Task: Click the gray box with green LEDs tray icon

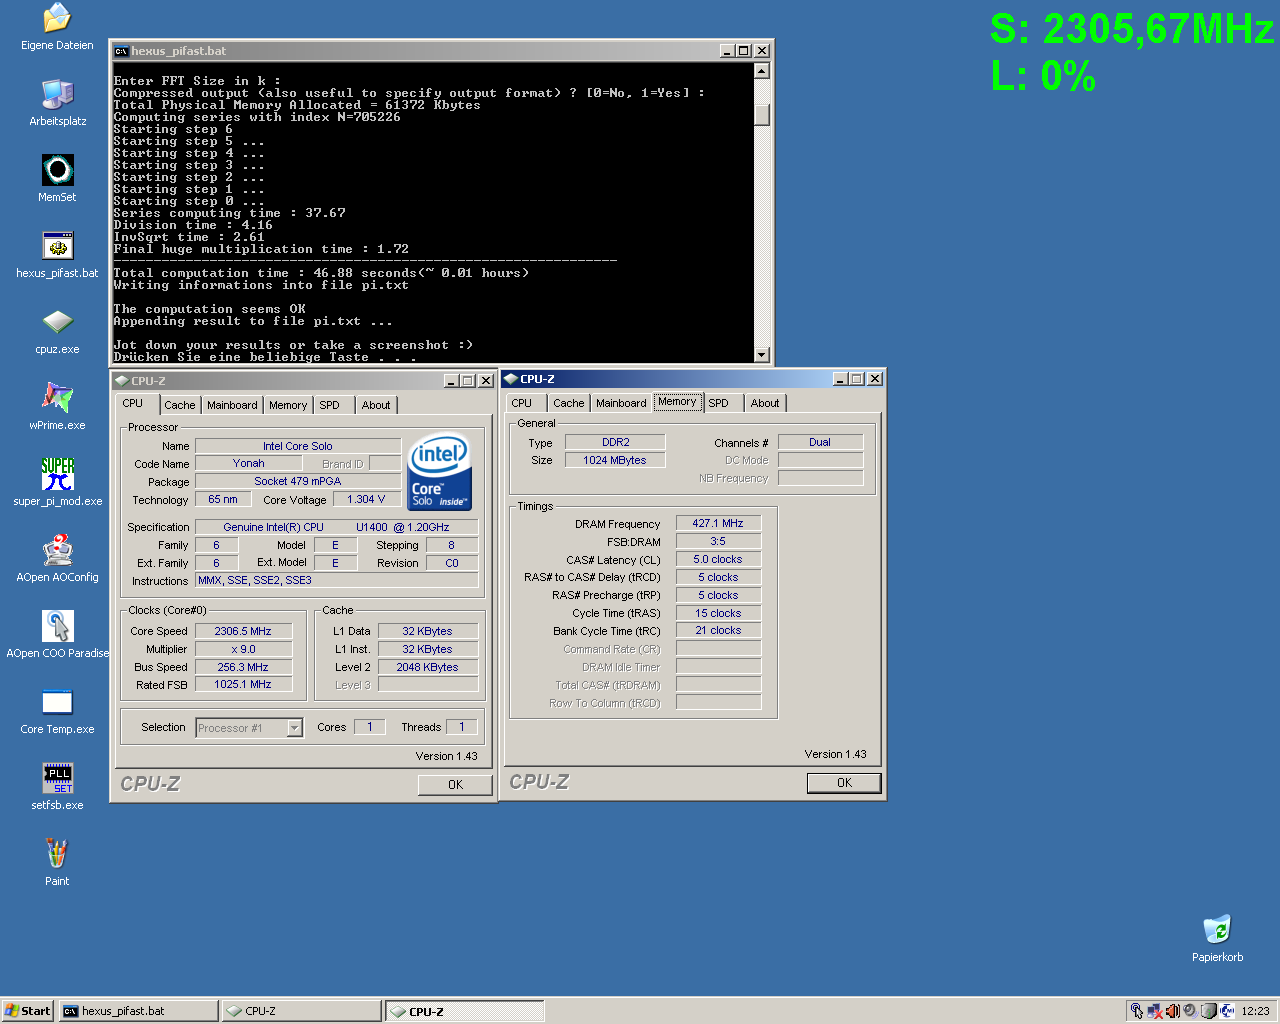Action: [x=1208, y=1011]
